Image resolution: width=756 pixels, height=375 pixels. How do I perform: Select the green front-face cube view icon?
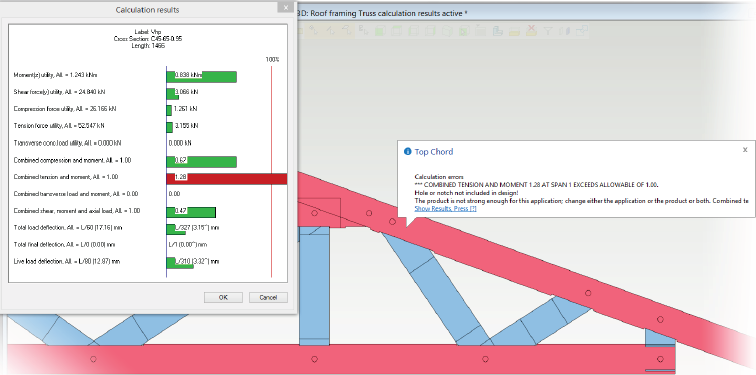coord(380,31)
